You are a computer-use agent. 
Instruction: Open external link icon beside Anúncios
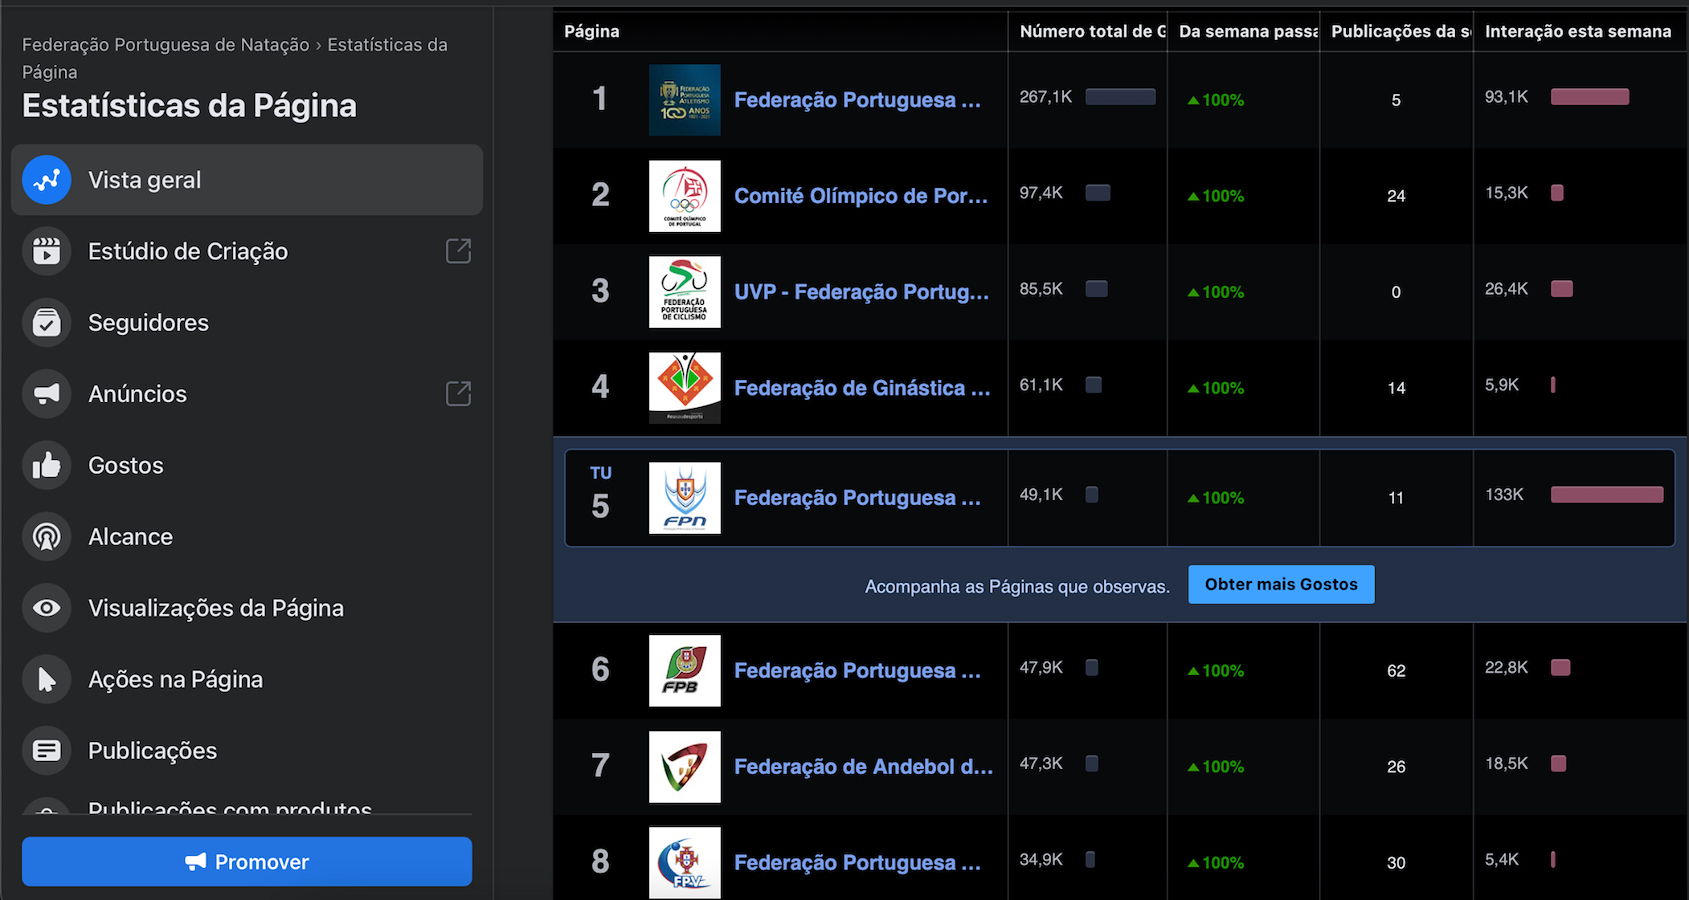pos(458,394)
